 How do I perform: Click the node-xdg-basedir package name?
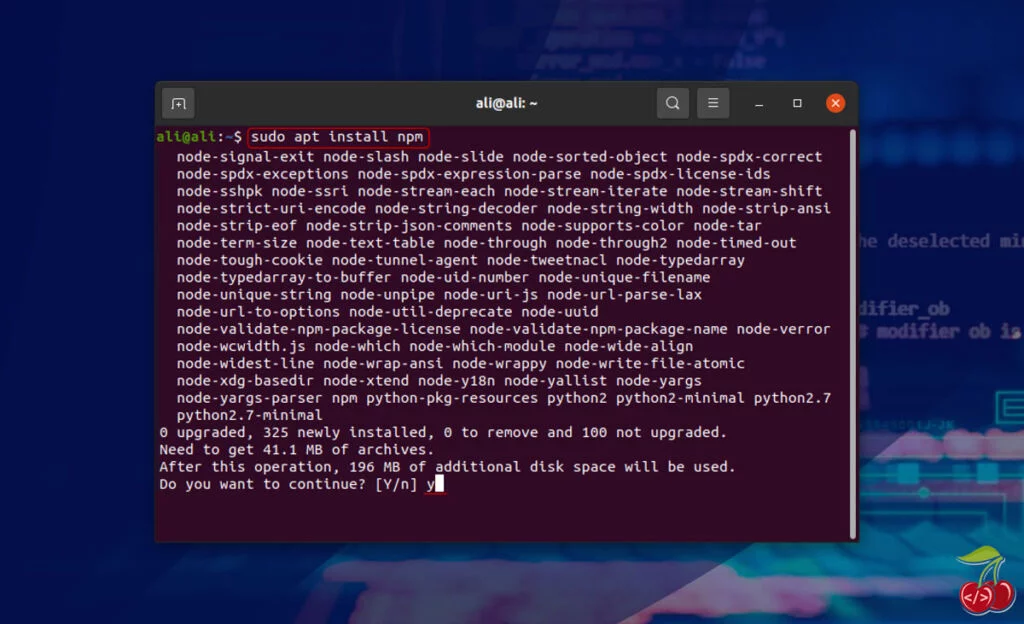click(245, 381)
